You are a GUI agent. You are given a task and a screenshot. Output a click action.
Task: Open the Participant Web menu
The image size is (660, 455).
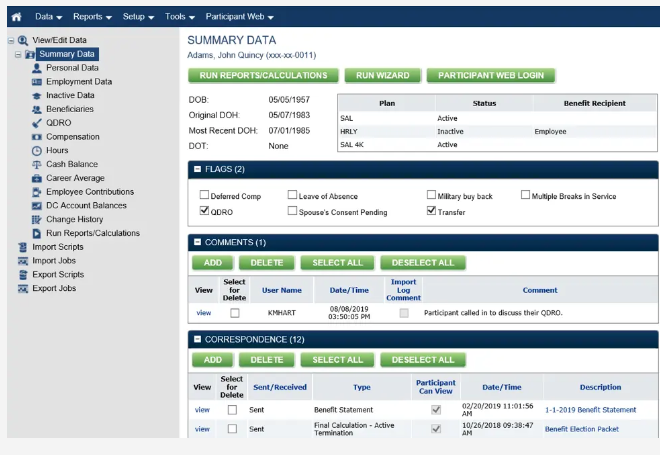pyautogui.click(x=238, y=17)
